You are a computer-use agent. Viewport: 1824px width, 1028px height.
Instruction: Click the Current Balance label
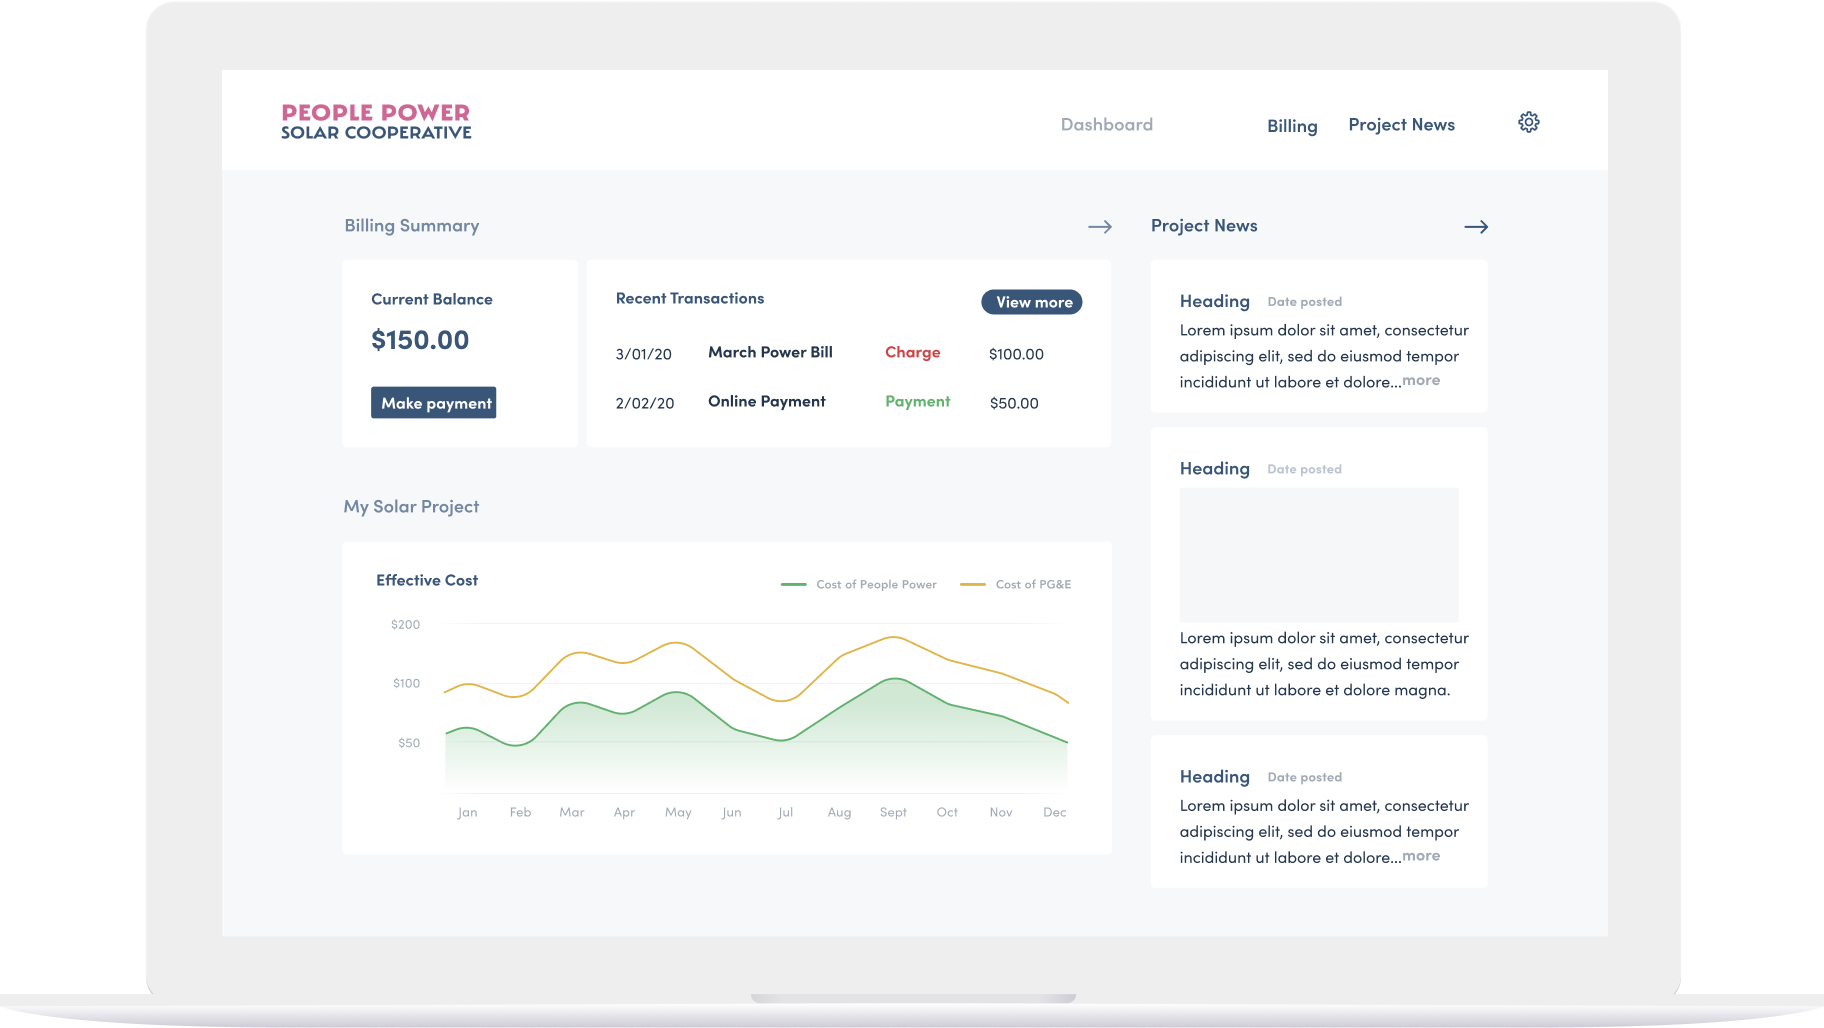[x=432, y=299]
